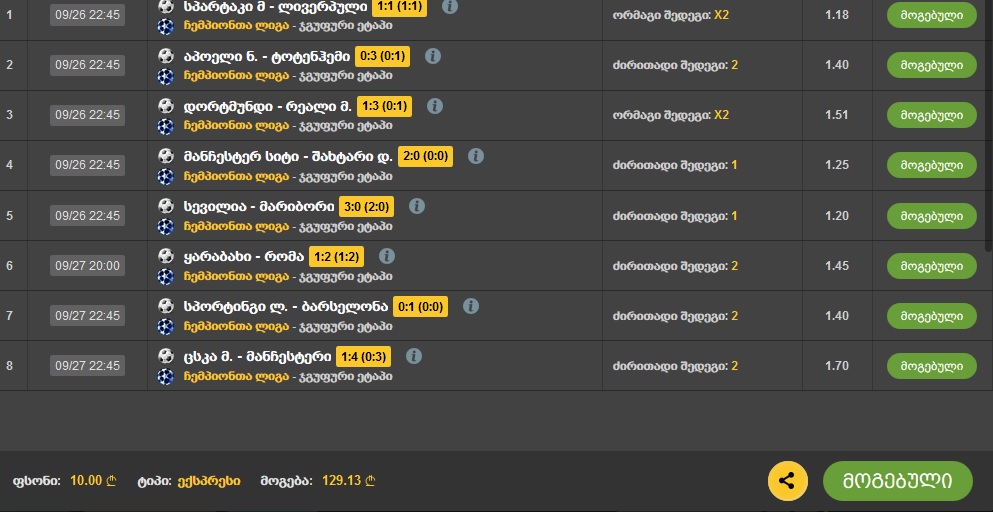Open ჩემპიონთა ლიგა link under დორტმუნდი match
Screen dimensions: 993x512
236,125
